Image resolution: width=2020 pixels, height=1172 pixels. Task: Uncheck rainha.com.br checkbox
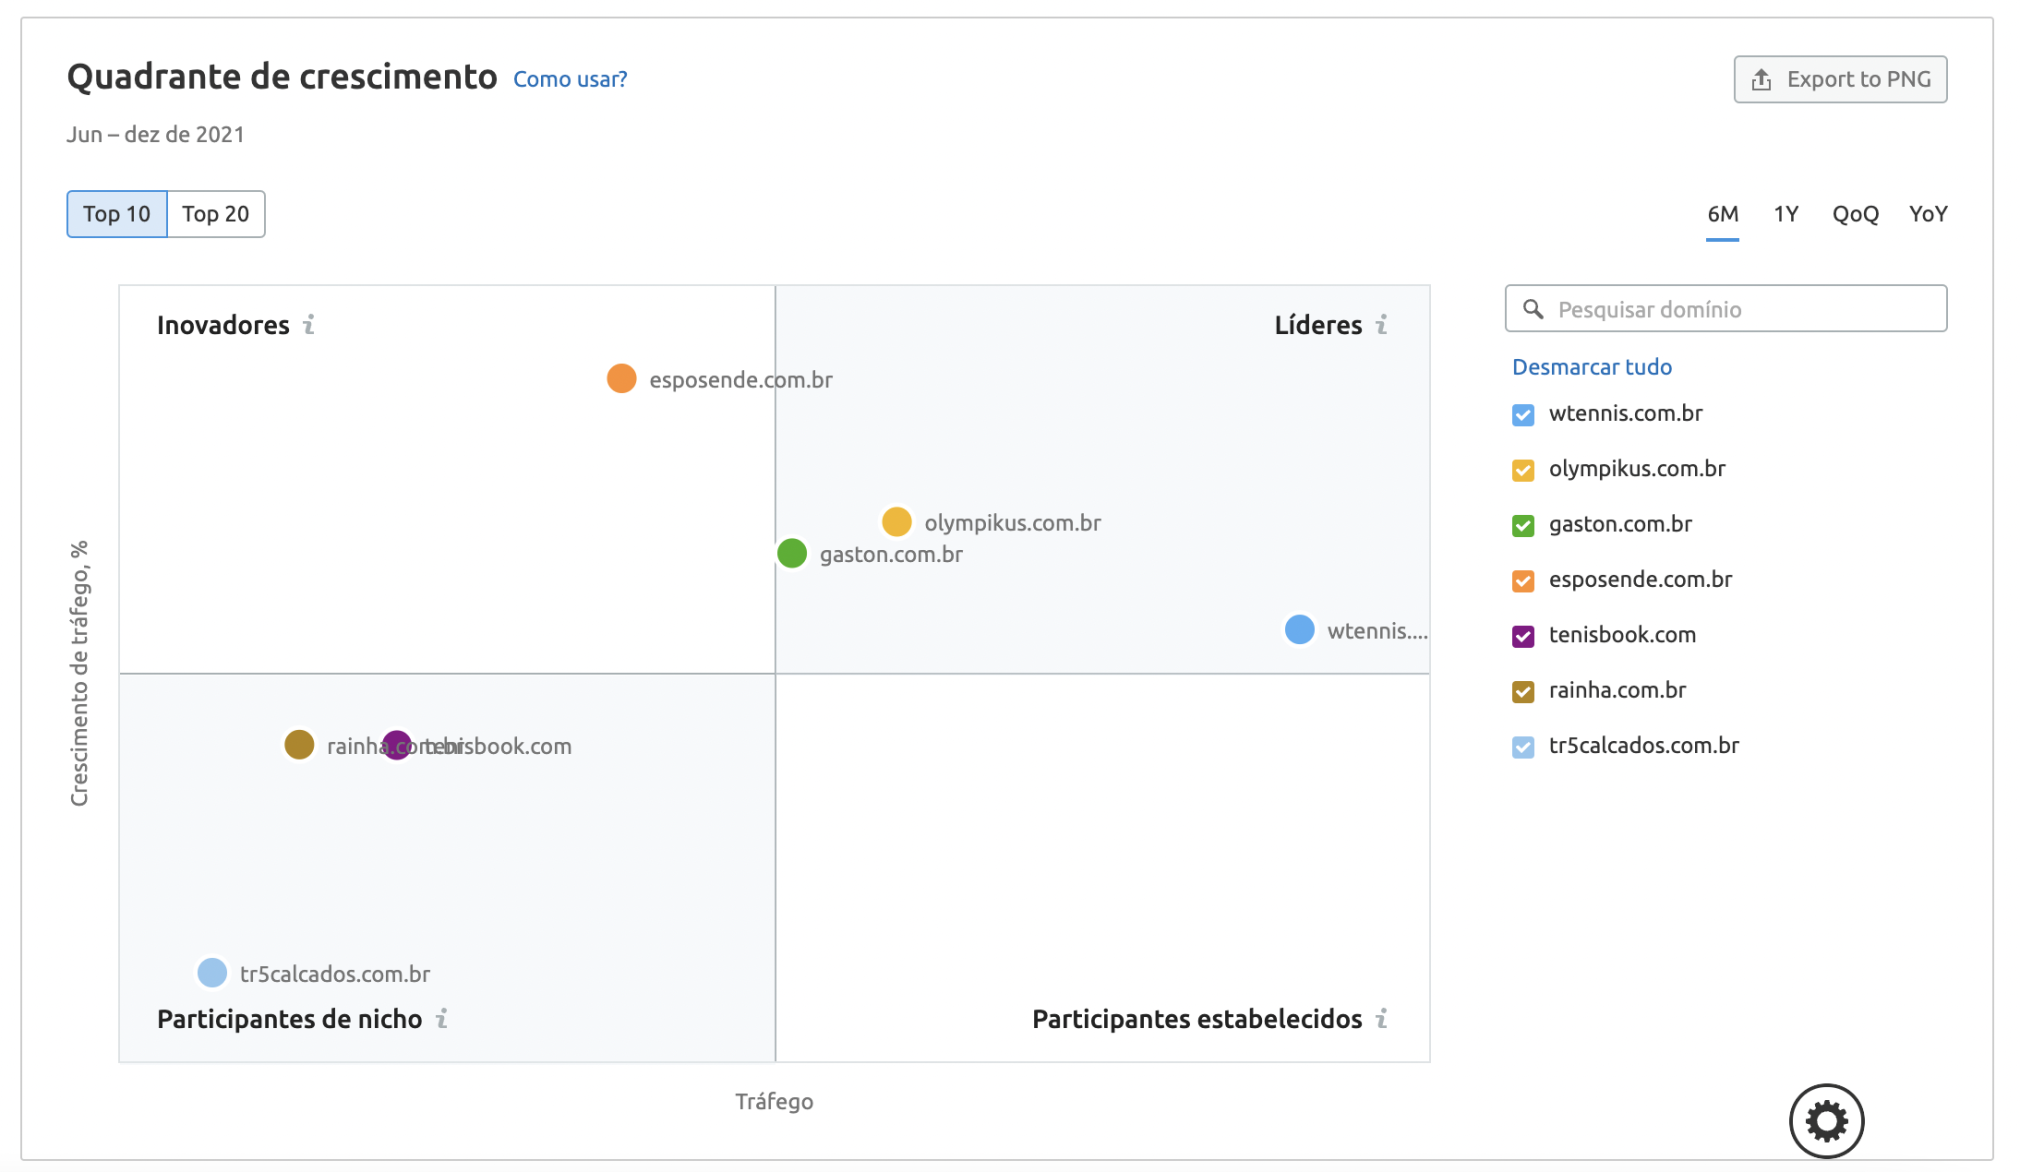click(1523, 691)
